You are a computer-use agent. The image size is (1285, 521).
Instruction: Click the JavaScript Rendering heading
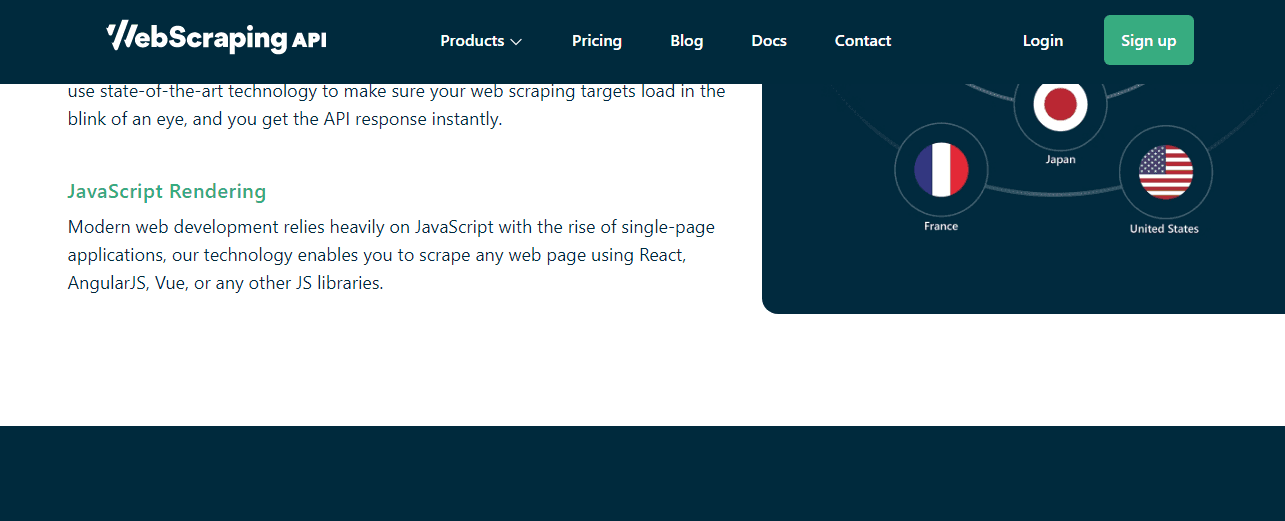point(167,191)
